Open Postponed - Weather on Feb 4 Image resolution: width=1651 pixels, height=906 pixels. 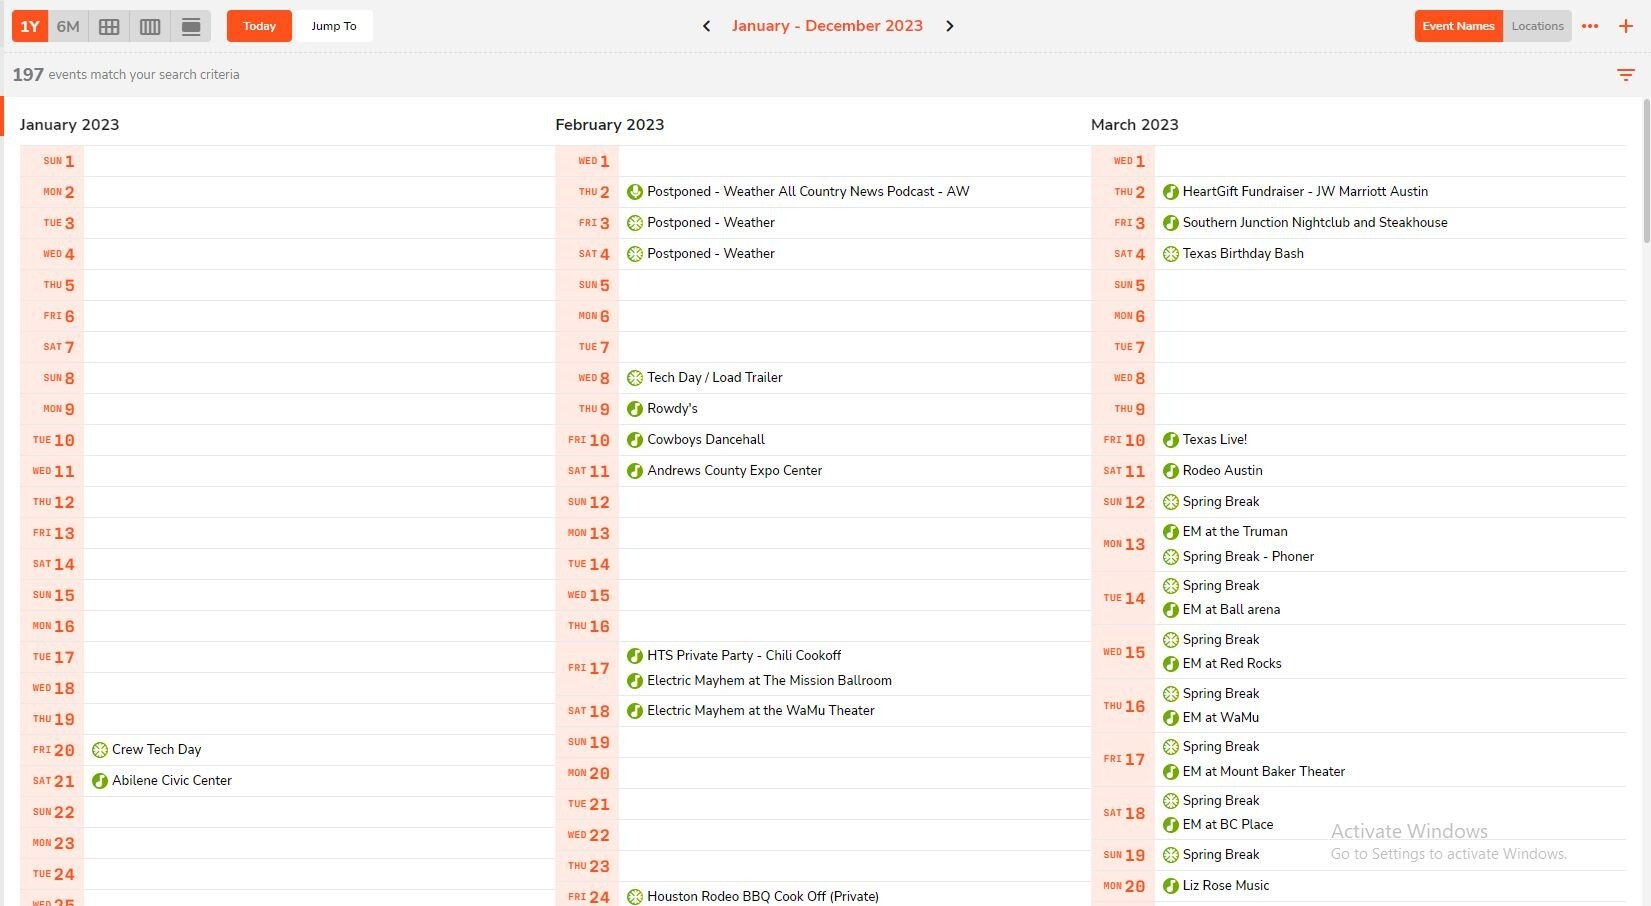click(x=711, y=253)
